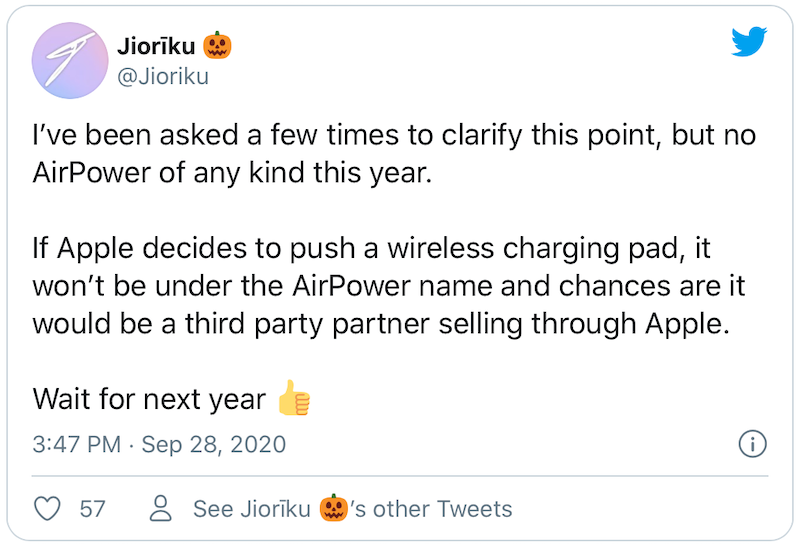800x546 pixels.
Task: Click the thumbs-up emoji after 'next year'
Action: point(294,398)
